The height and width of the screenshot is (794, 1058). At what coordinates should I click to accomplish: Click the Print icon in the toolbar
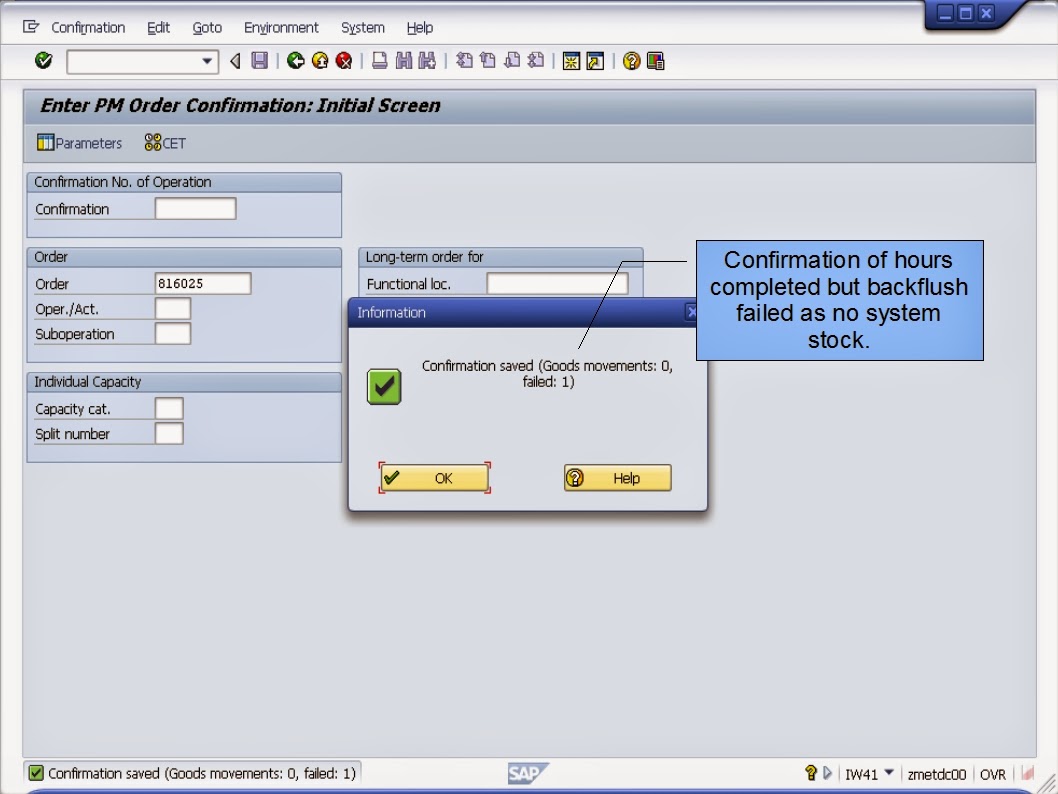[378, 61]
